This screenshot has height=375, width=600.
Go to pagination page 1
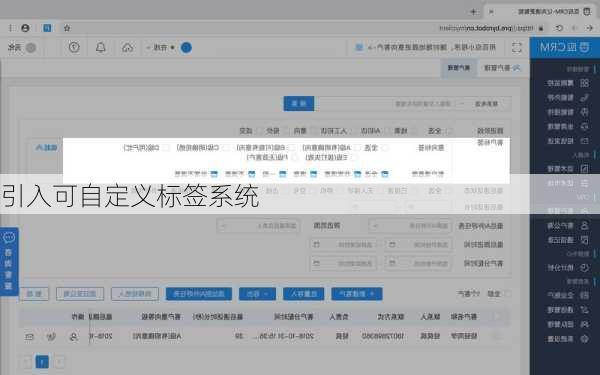42,362
